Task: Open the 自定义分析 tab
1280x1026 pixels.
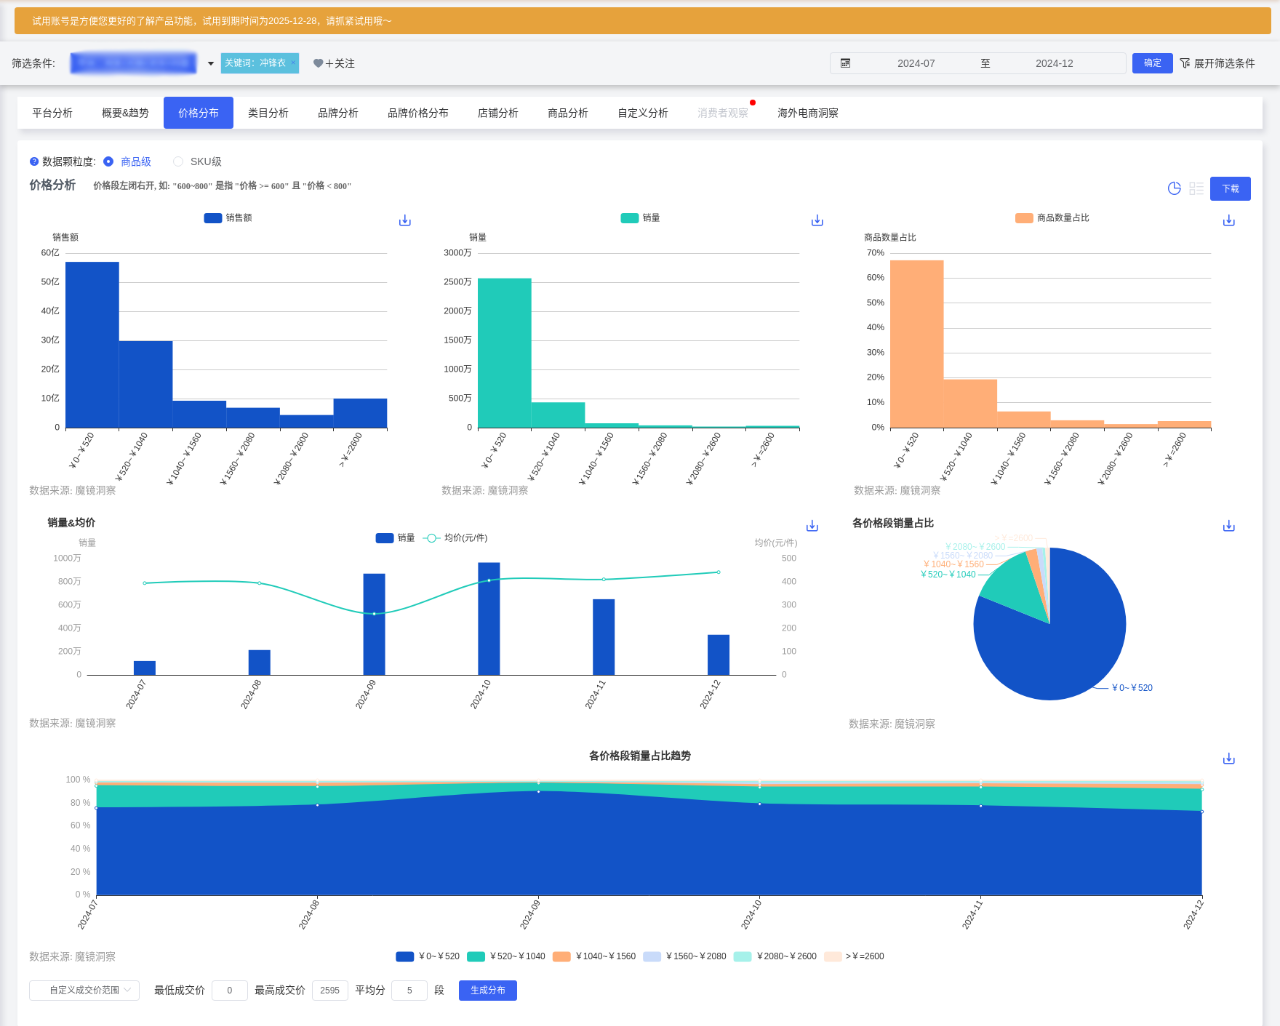Action: pyautogui.click(x=643, y=113)
